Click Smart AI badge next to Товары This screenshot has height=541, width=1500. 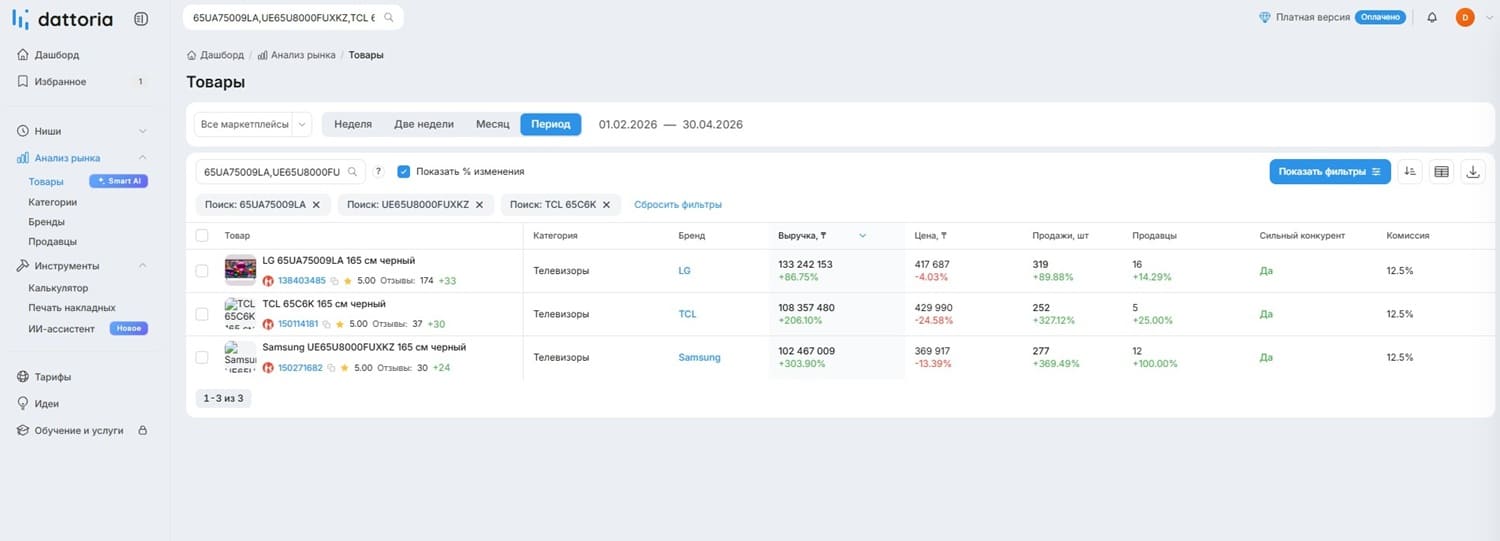(x=118, y=181)
